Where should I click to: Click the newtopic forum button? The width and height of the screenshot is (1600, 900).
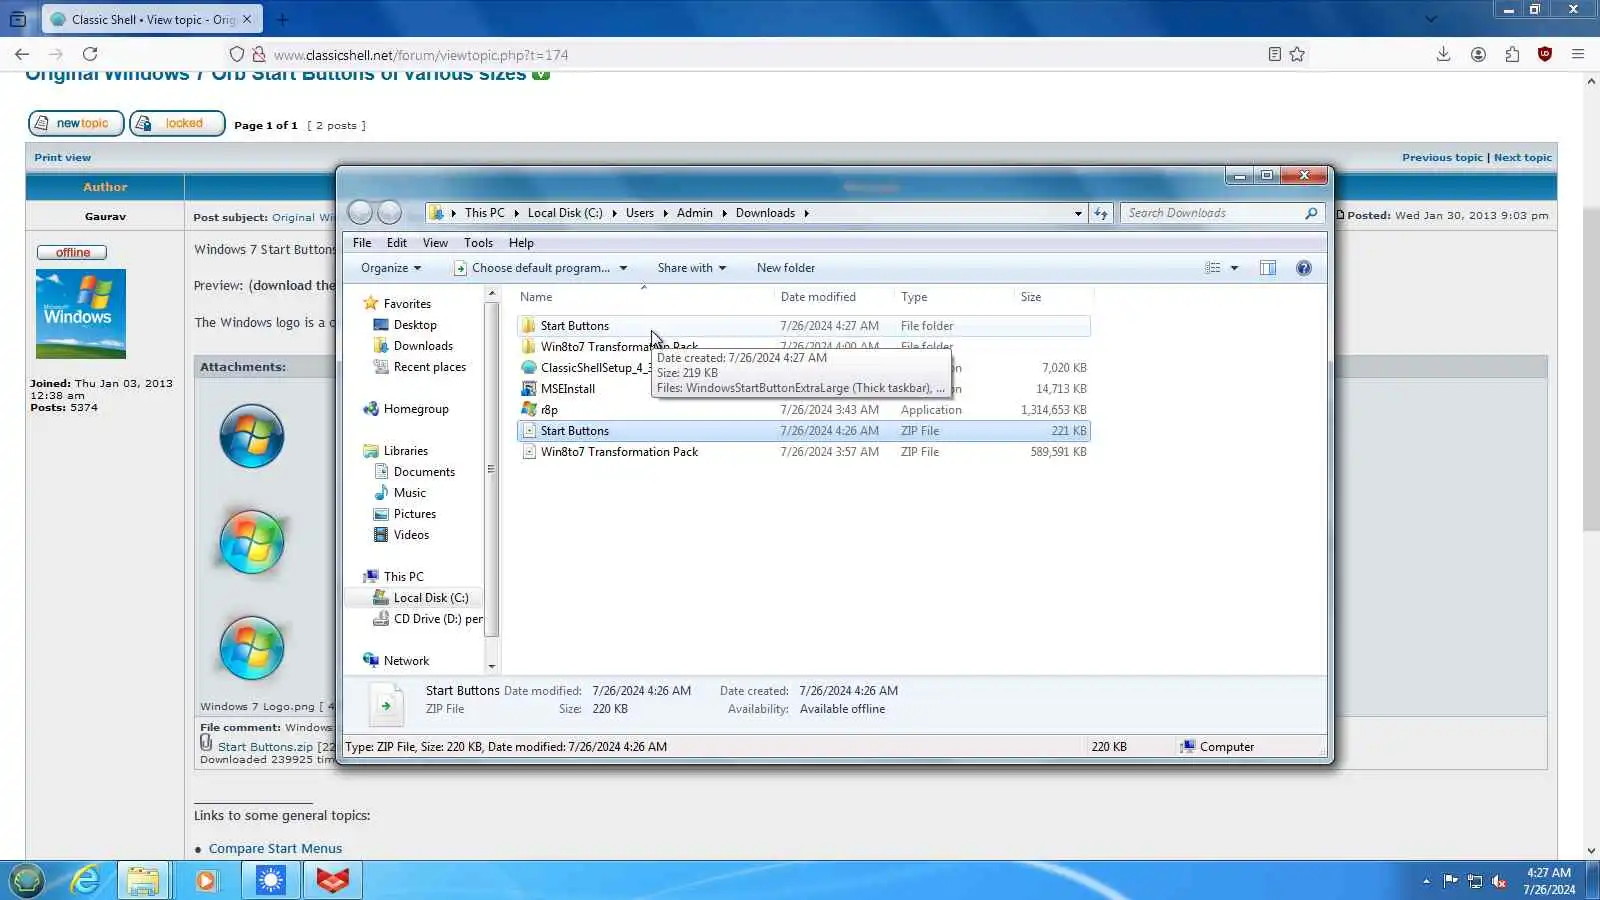(76, 123)
